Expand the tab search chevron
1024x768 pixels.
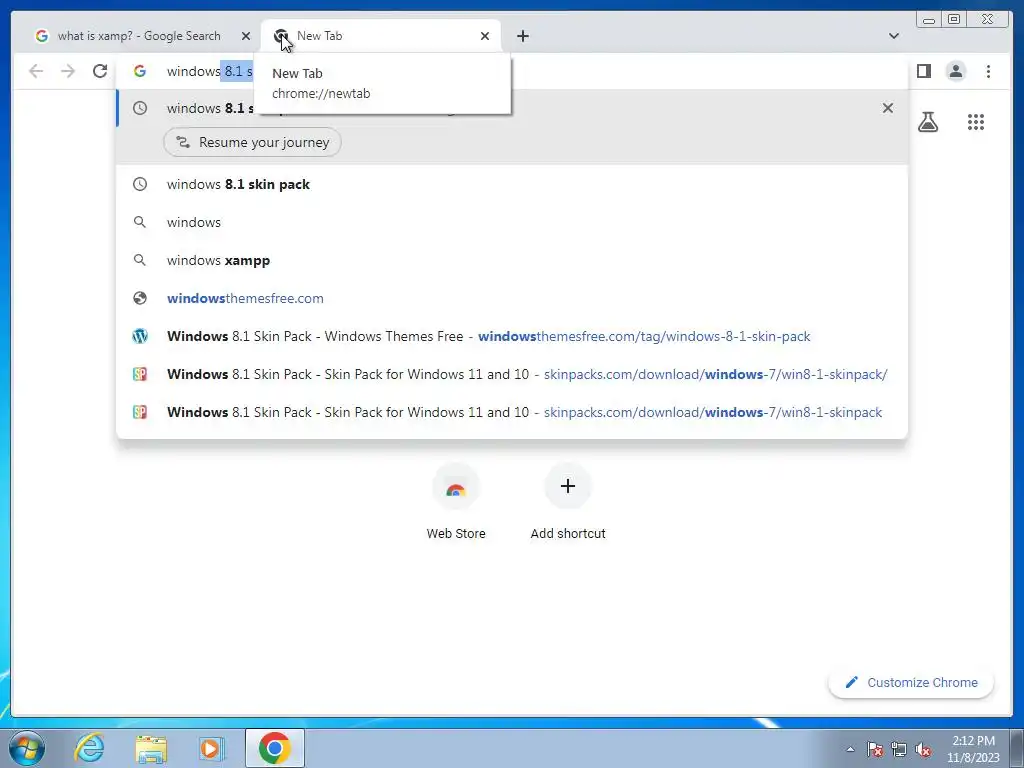[x=894, y=36]
